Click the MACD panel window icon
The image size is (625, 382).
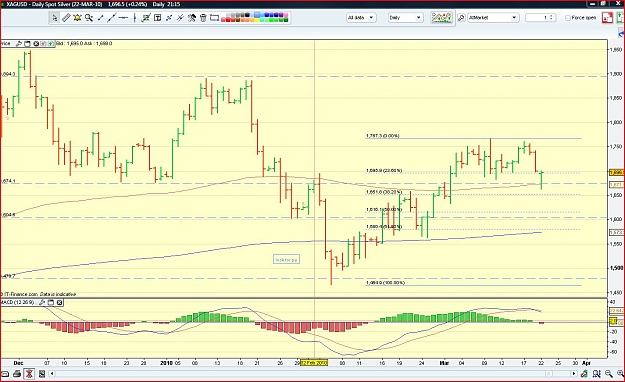(x=51, y=302)
